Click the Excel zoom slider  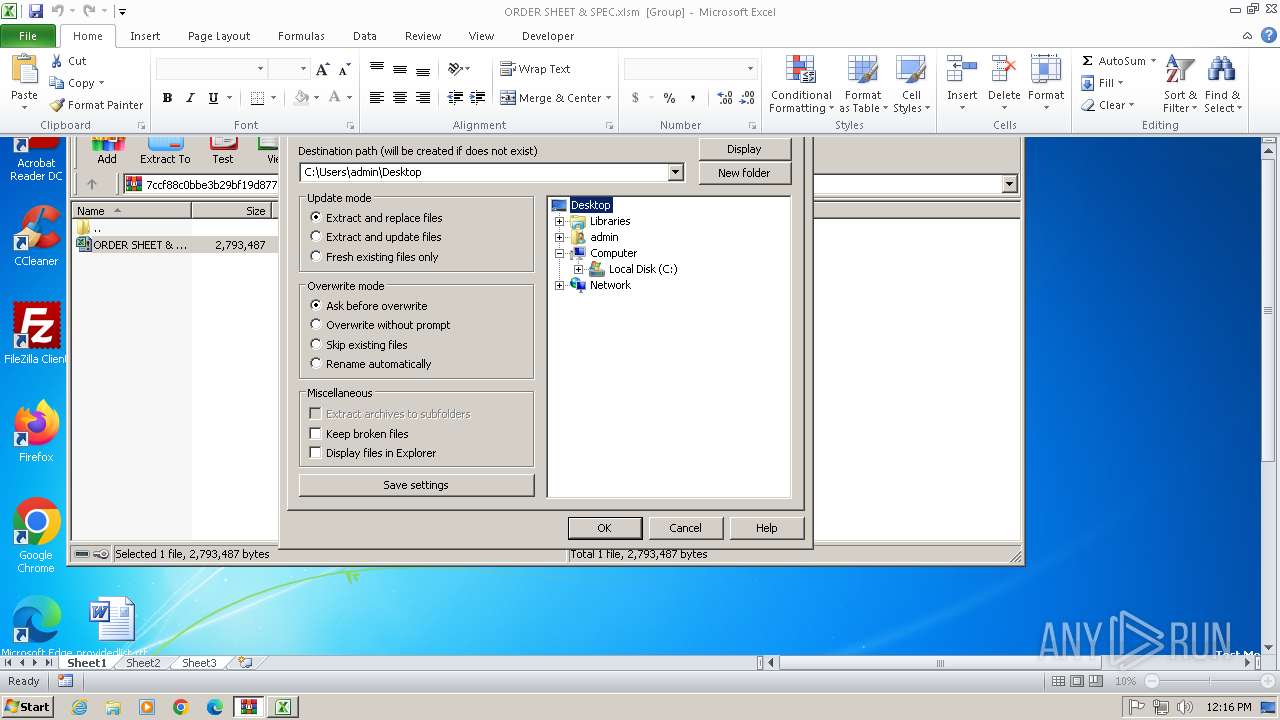point(1209,681)
